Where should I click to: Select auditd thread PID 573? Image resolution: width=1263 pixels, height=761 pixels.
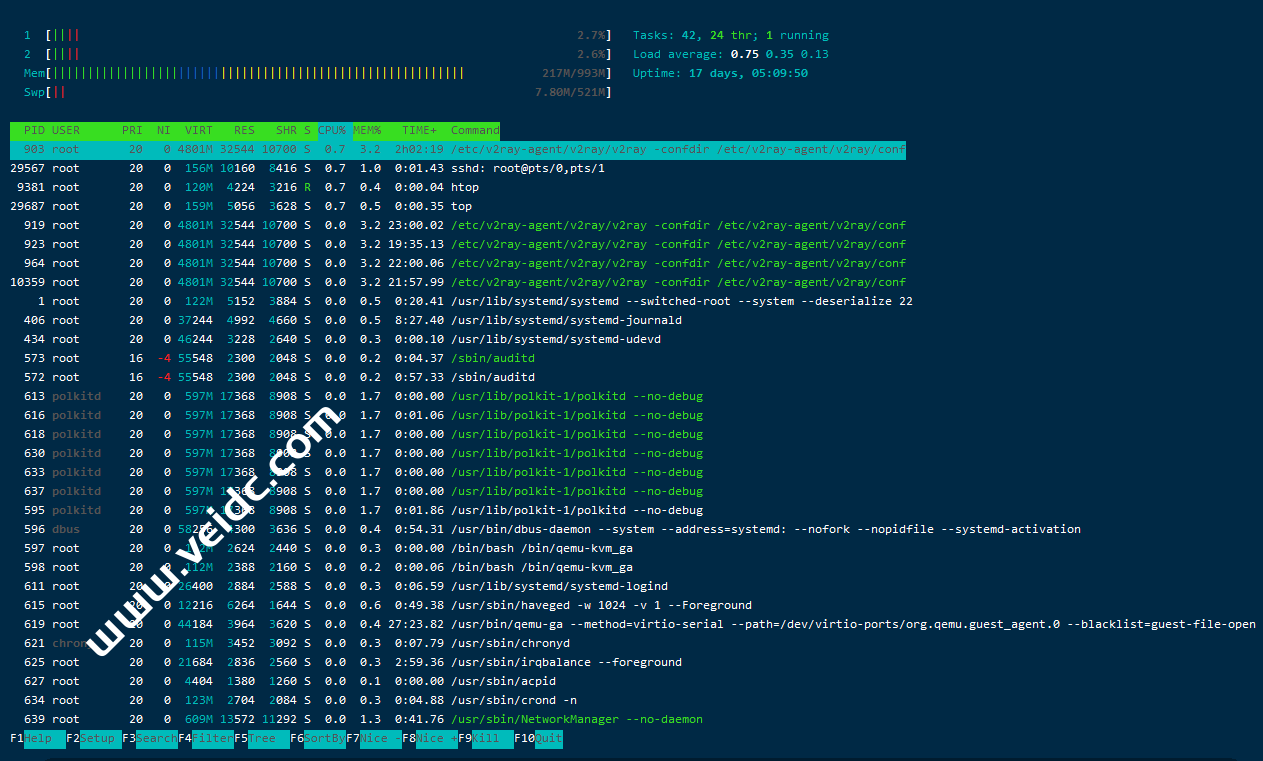click(273, 358)
